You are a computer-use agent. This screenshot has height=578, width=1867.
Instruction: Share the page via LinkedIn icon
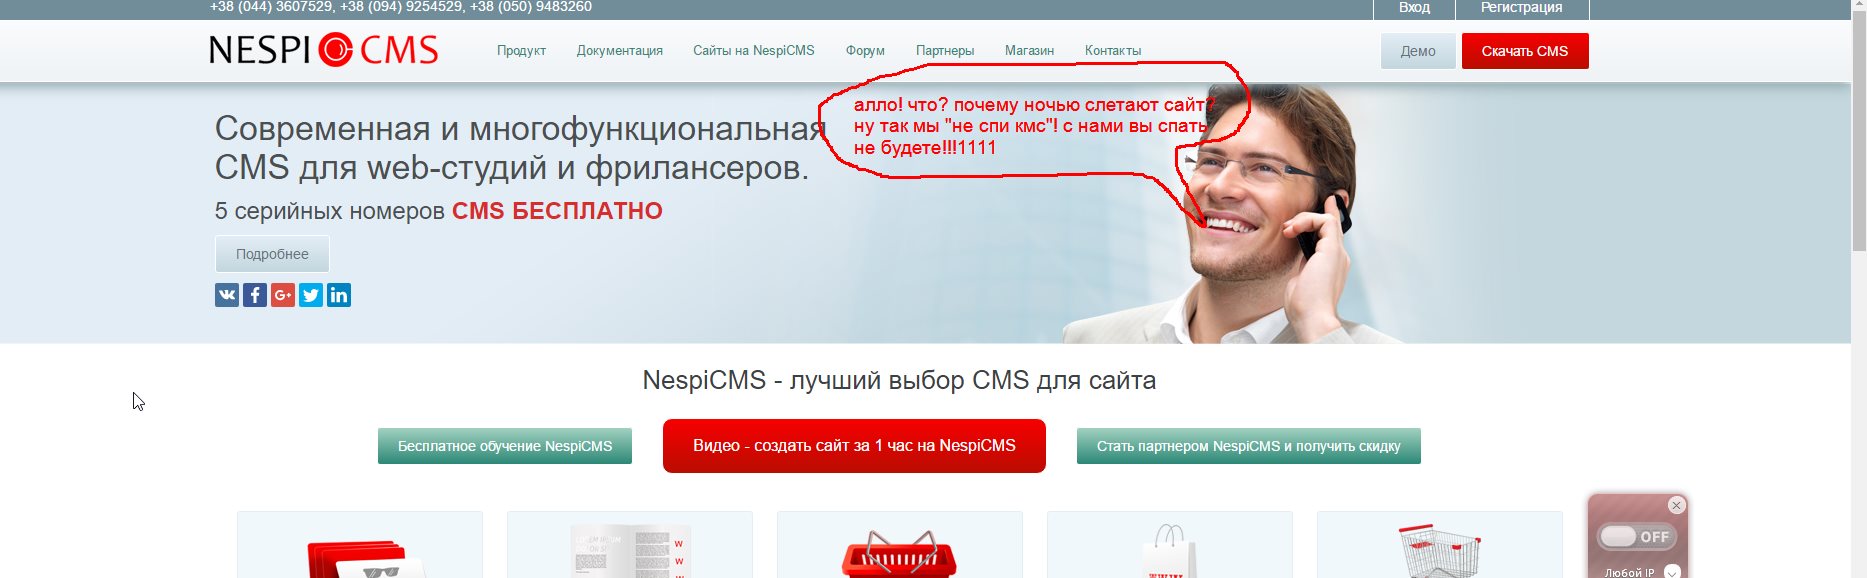click(x=339, y=295)
